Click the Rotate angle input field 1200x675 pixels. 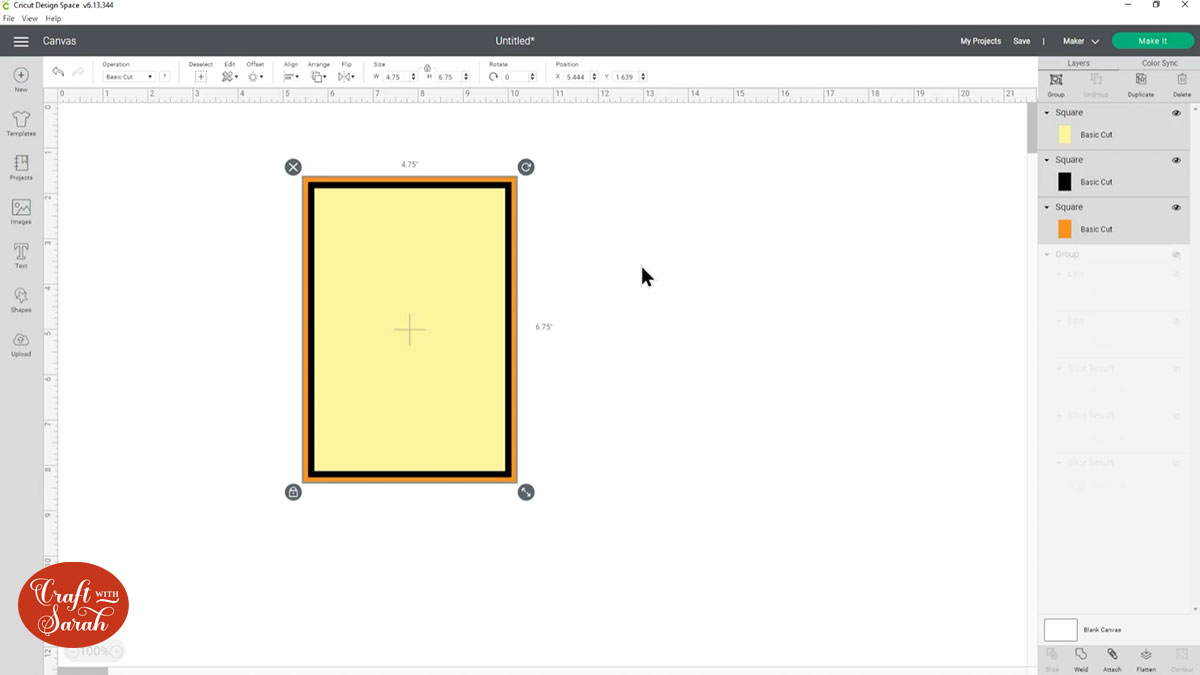pyautogui.click(x=516, y=77)
